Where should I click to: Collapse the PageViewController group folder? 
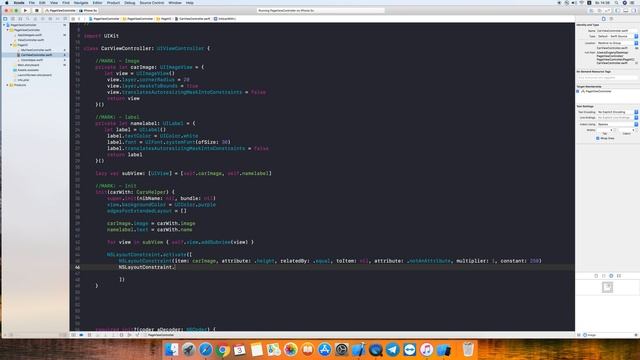(8, 30)
